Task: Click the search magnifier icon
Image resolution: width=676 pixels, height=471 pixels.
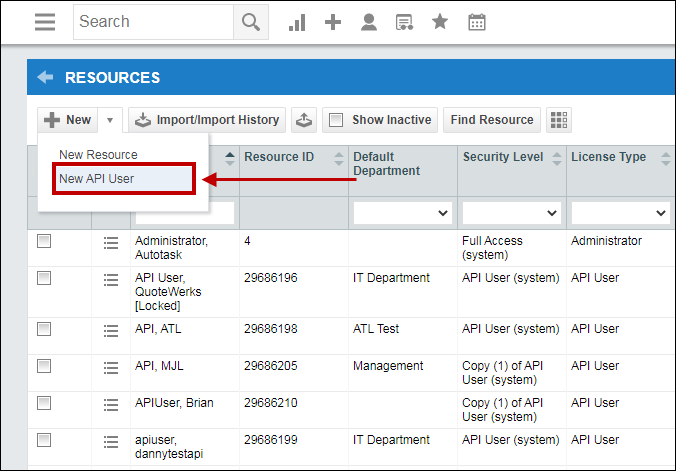Action: 250,22
